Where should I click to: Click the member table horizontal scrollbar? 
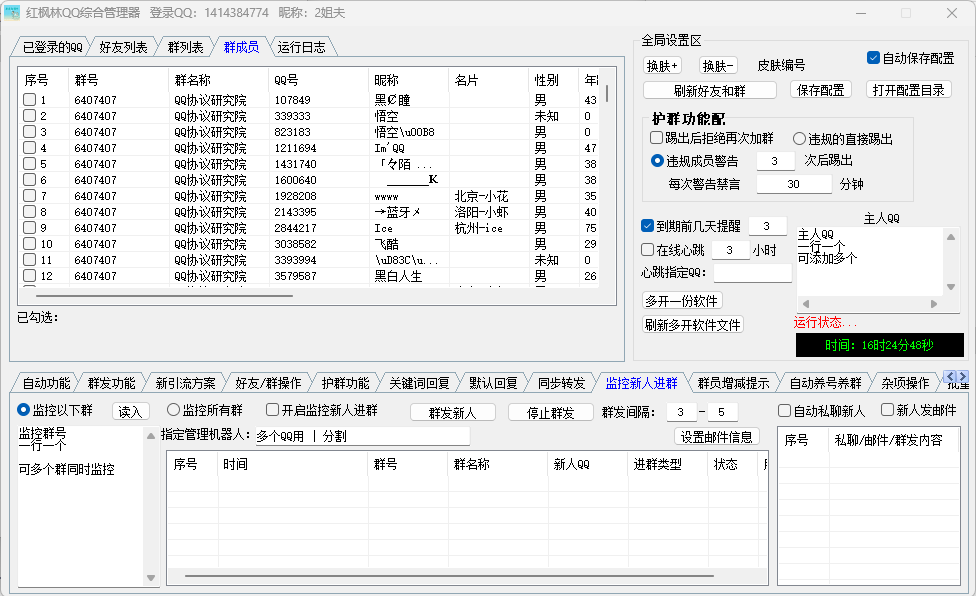point(165,296)
